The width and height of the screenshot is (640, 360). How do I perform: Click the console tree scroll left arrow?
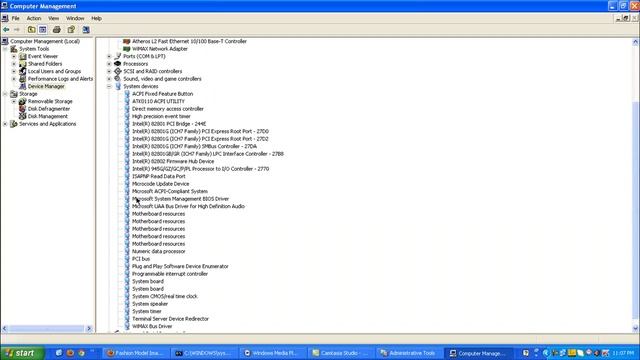point(4,329)
